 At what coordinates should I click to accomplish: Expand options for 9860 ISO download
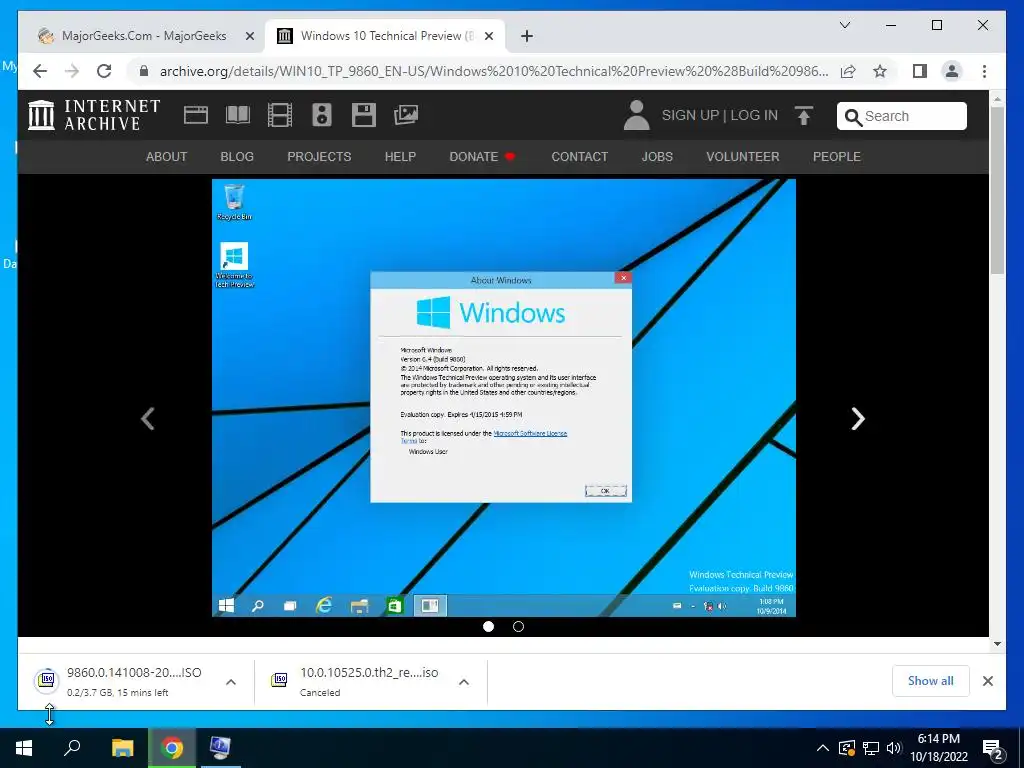click(231, 682)
